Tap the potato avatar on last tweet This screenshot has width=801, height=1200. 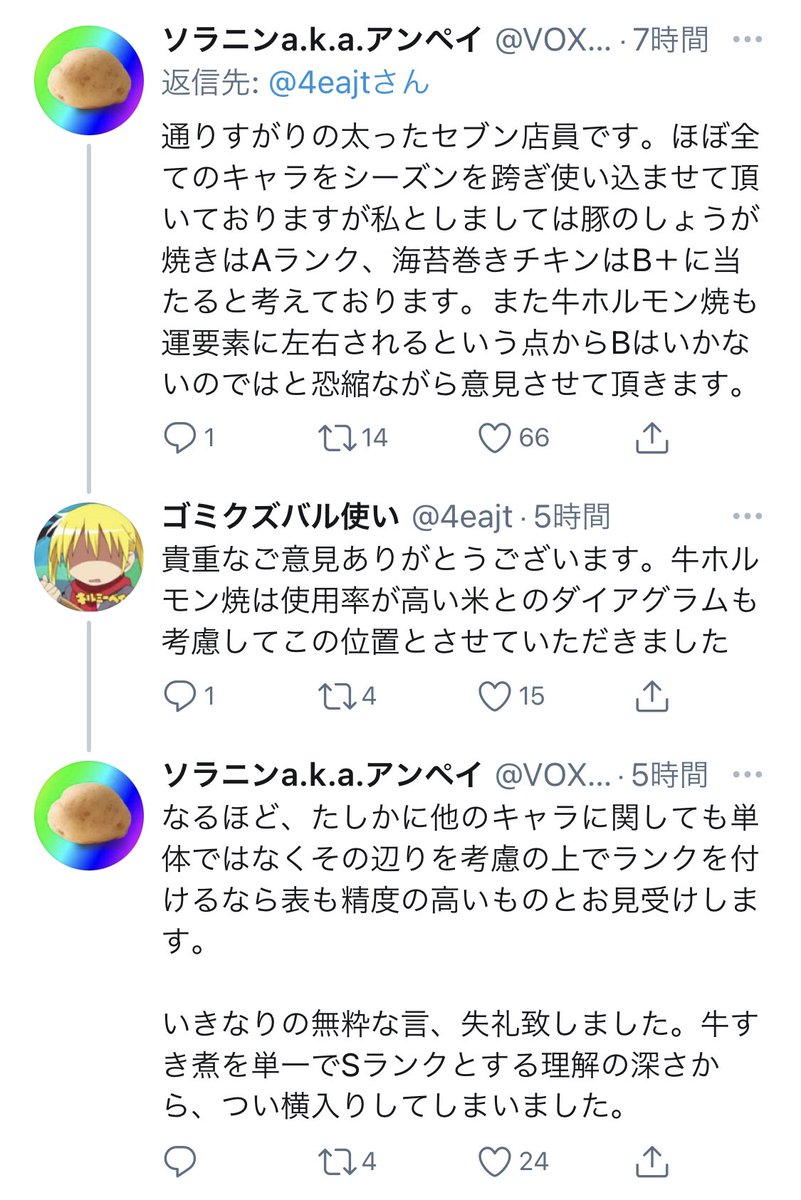click(x=90, y=816)
